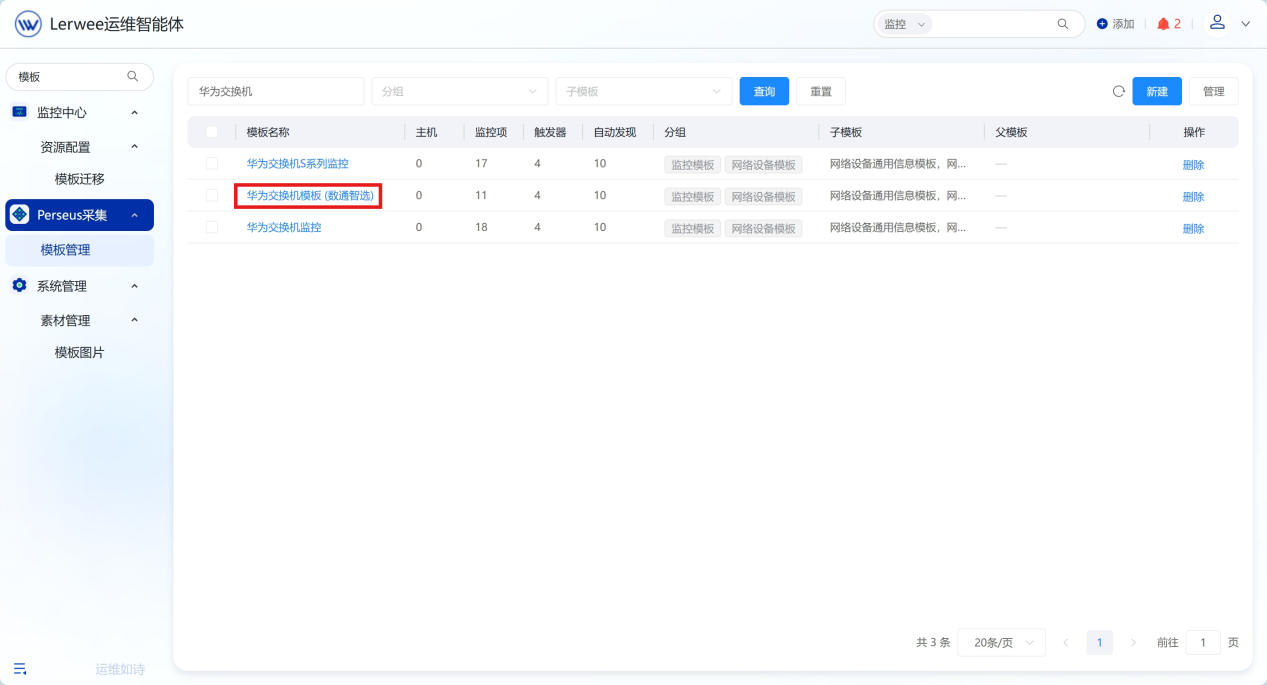Screen dimensions: 1267x685
Task: Open the 子模板 filter dropdown
Action: [x=644, y=91]
